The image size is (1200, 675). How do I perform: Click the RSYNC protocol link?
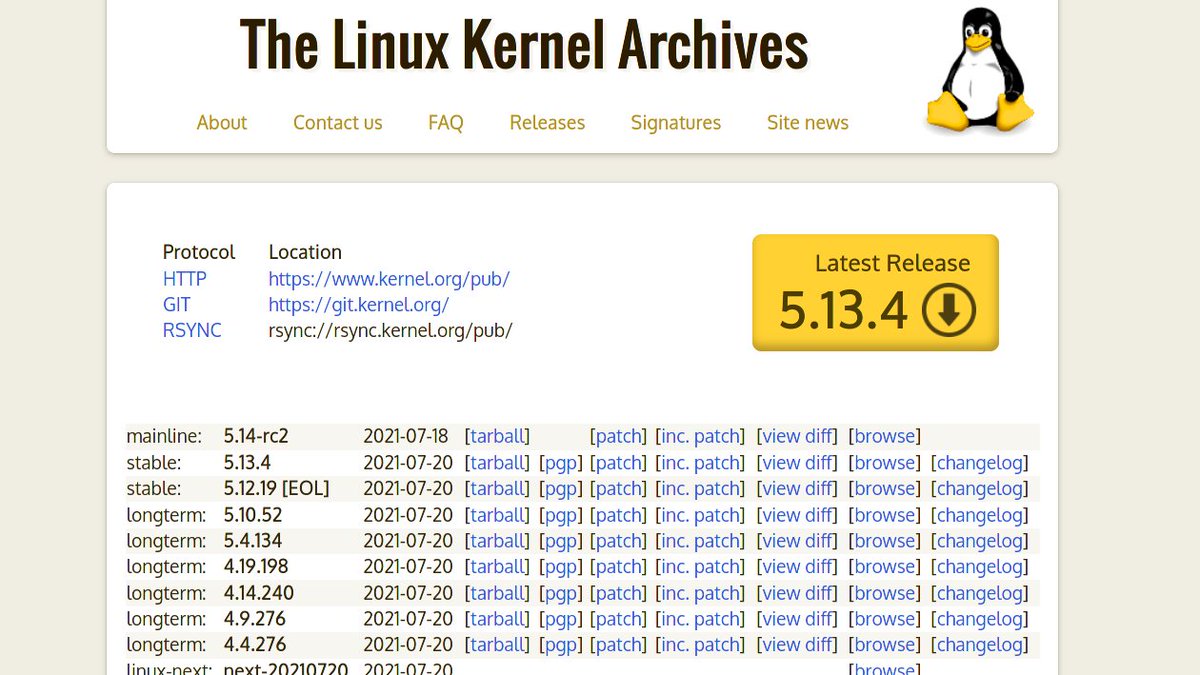coord(192,331)
